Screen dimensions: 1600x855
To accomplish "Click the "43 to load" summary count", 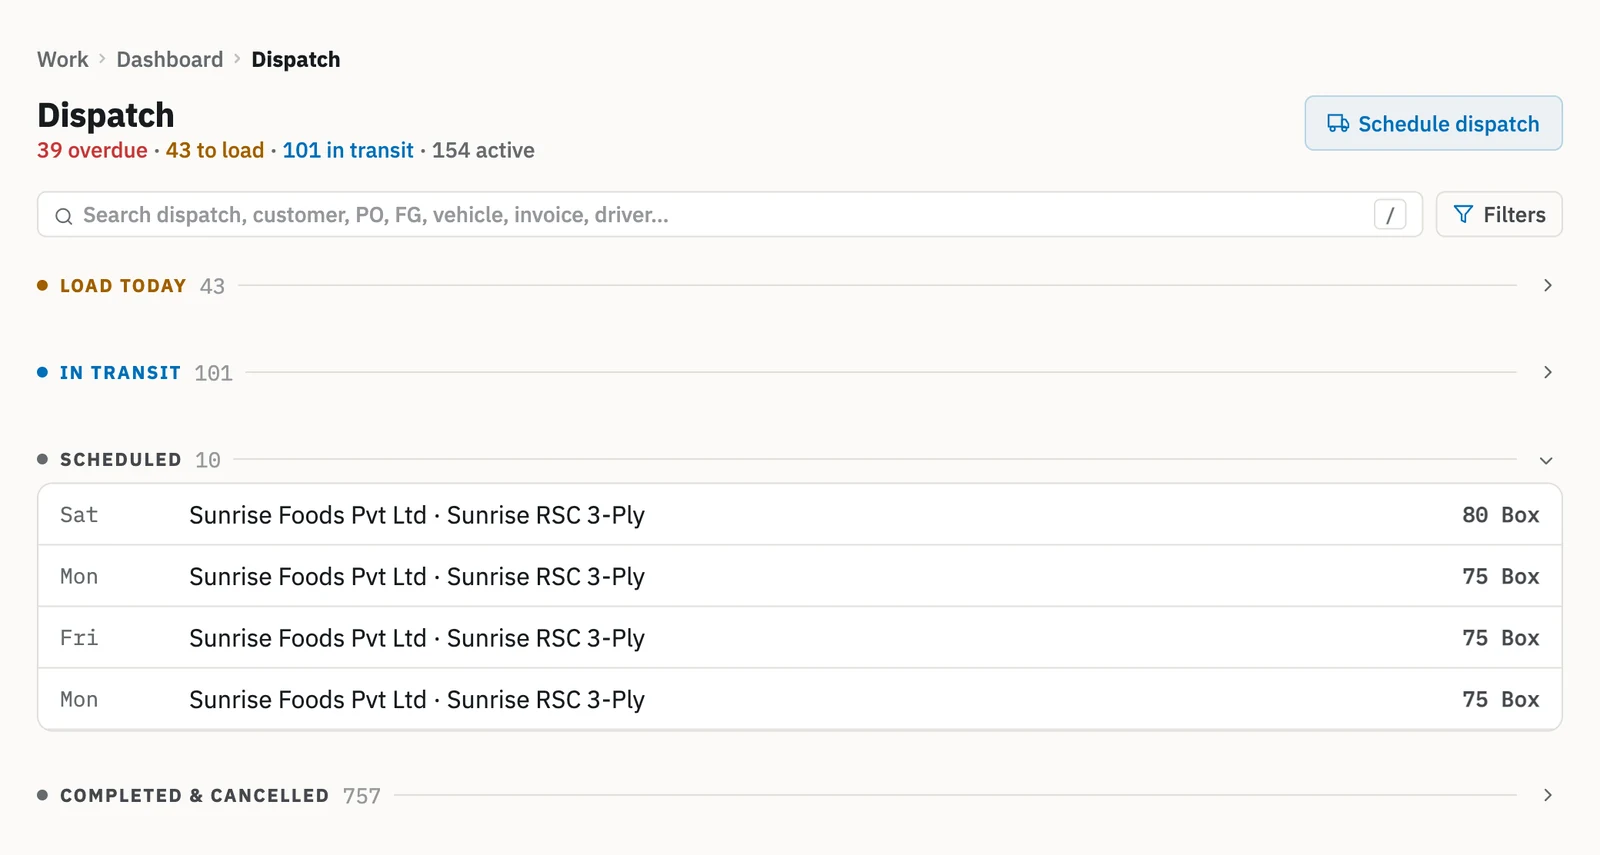I will point(215,150).
